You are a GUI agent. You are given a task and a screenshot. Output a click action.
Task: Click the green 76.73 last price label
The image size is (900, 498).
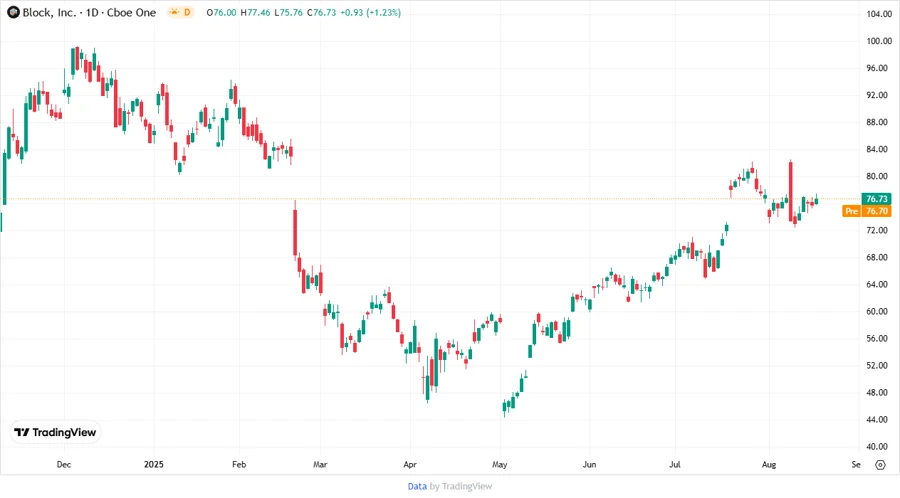pyautogui.click(x=877, y=199)
